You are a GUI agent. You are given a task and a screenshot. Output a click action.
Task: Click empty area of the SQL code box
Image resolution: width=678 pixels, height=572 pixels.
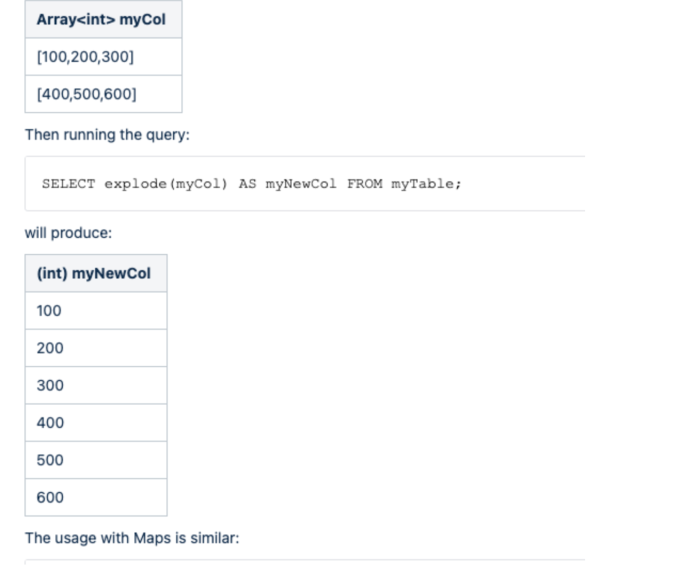pos(523,184)
